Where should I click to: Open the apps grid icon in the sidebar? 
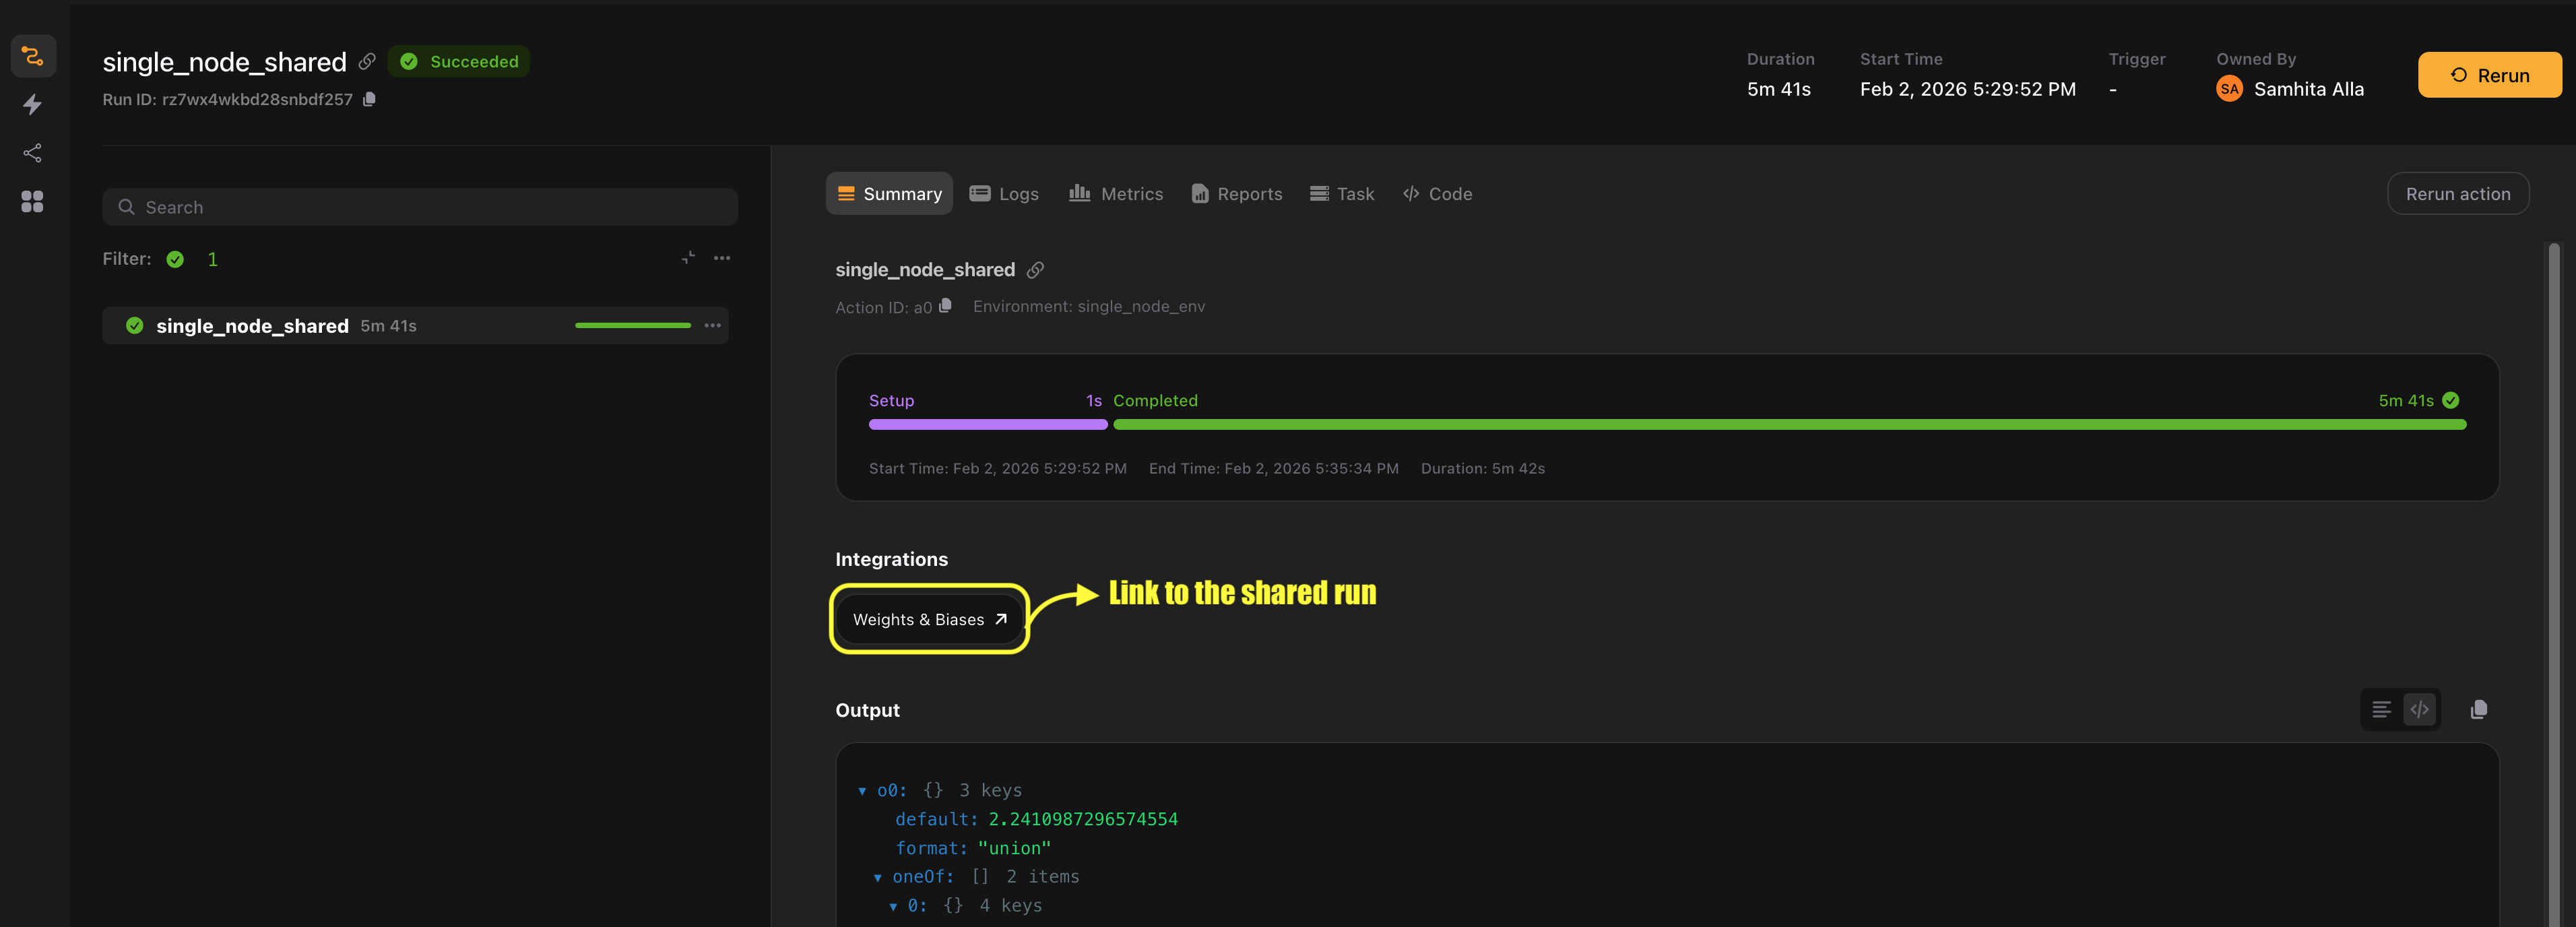(32, 202)
